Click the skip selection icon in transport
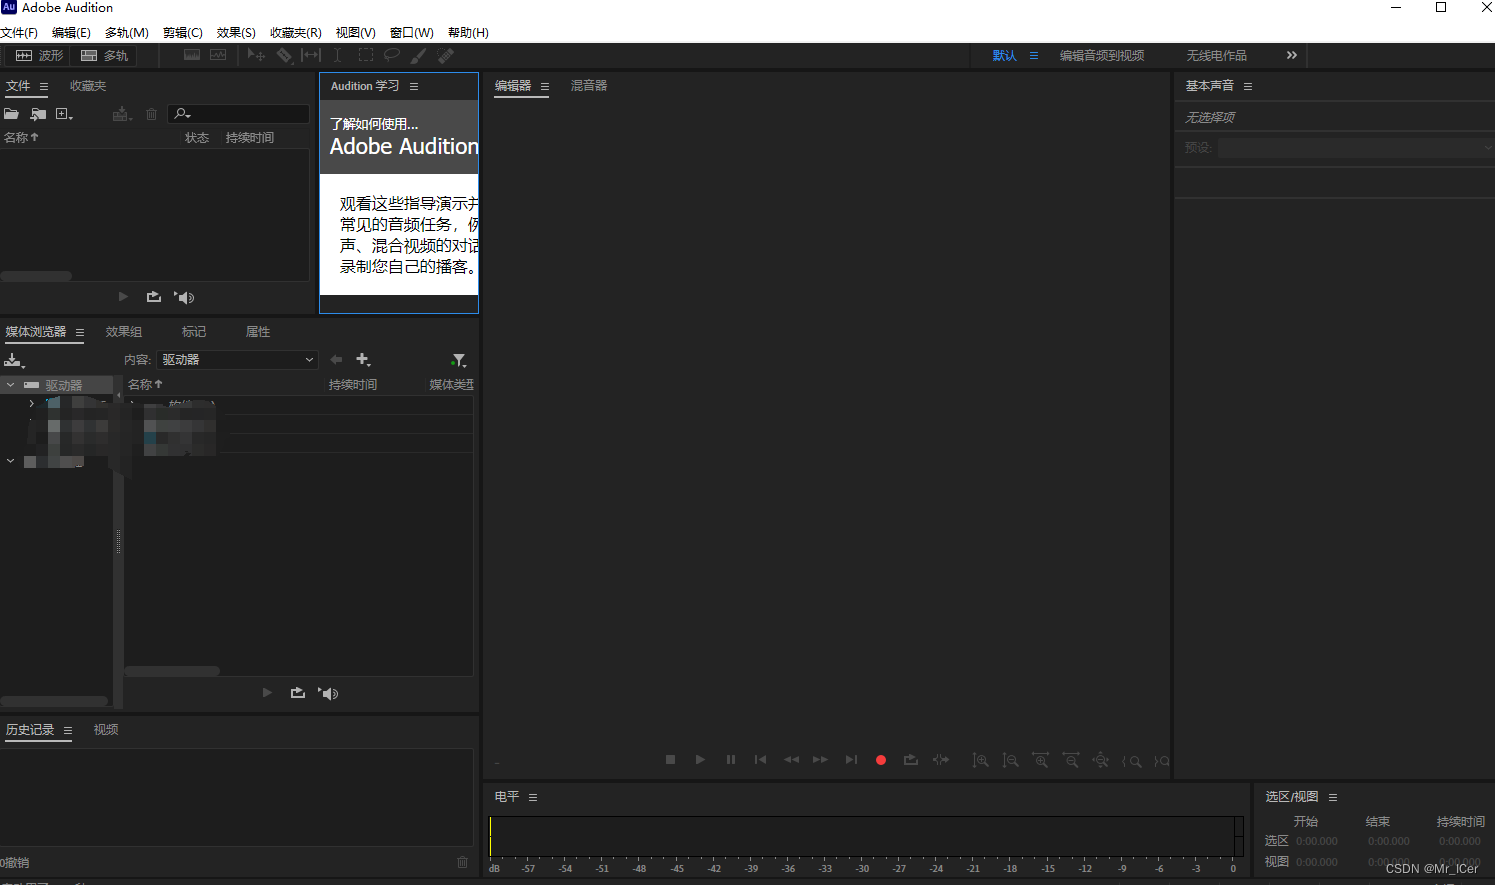 [x=941, y=760]
